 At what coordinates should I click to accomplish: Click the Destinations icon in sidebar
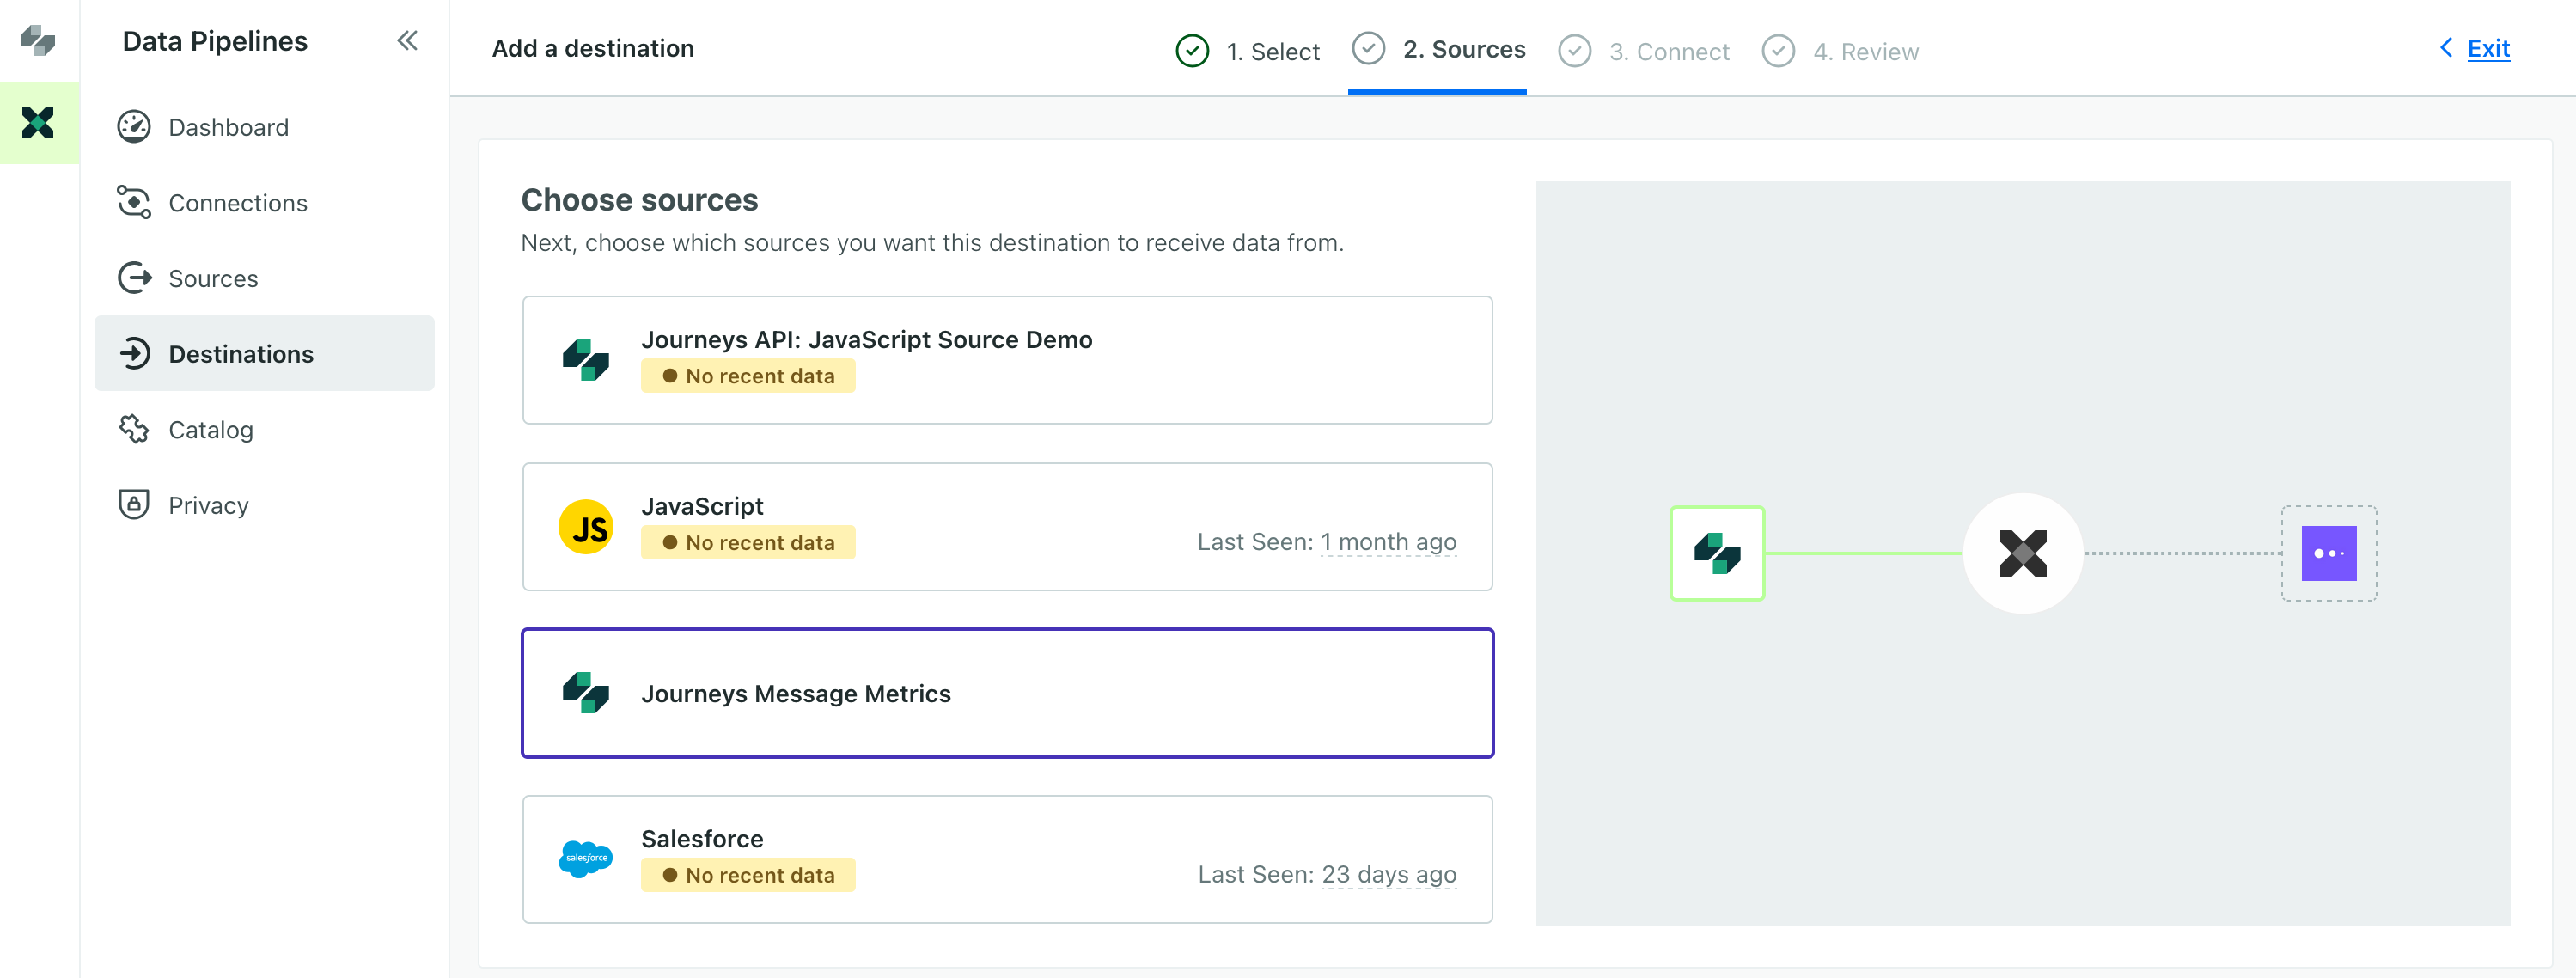[133, 353]
